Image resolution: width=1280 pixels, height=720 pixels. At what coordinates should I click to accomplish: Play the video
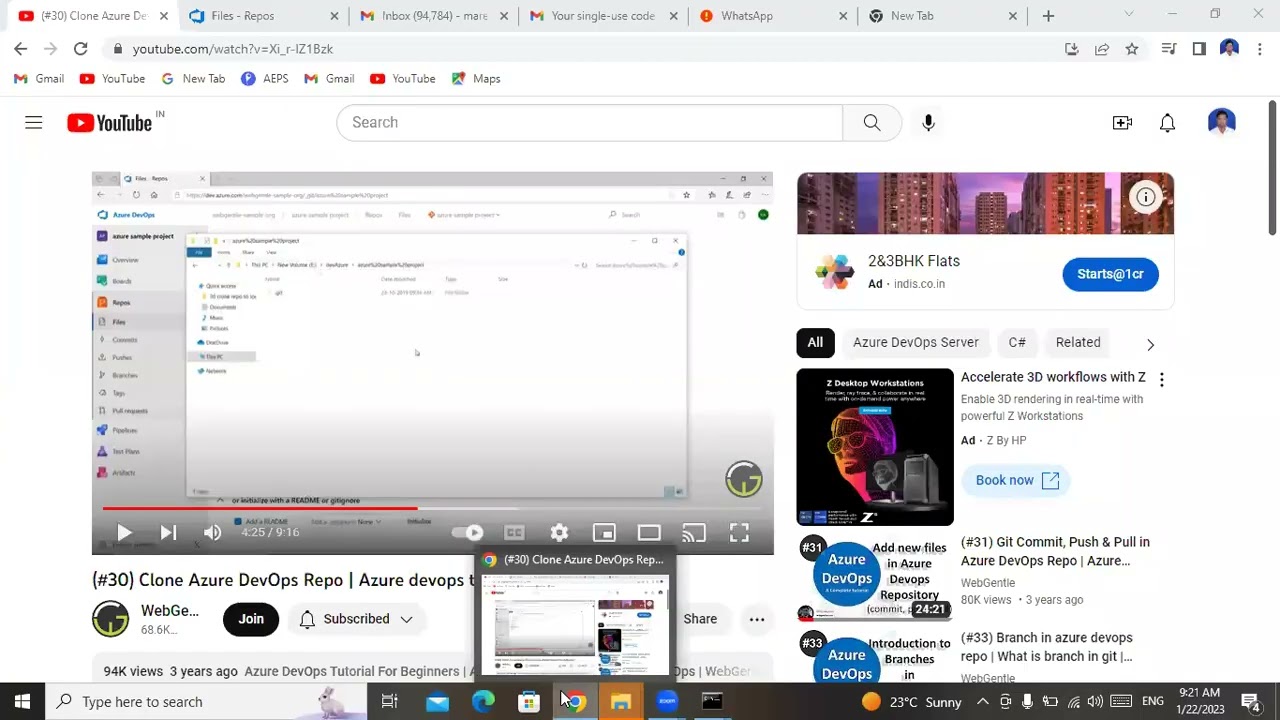tap(124, 533)
